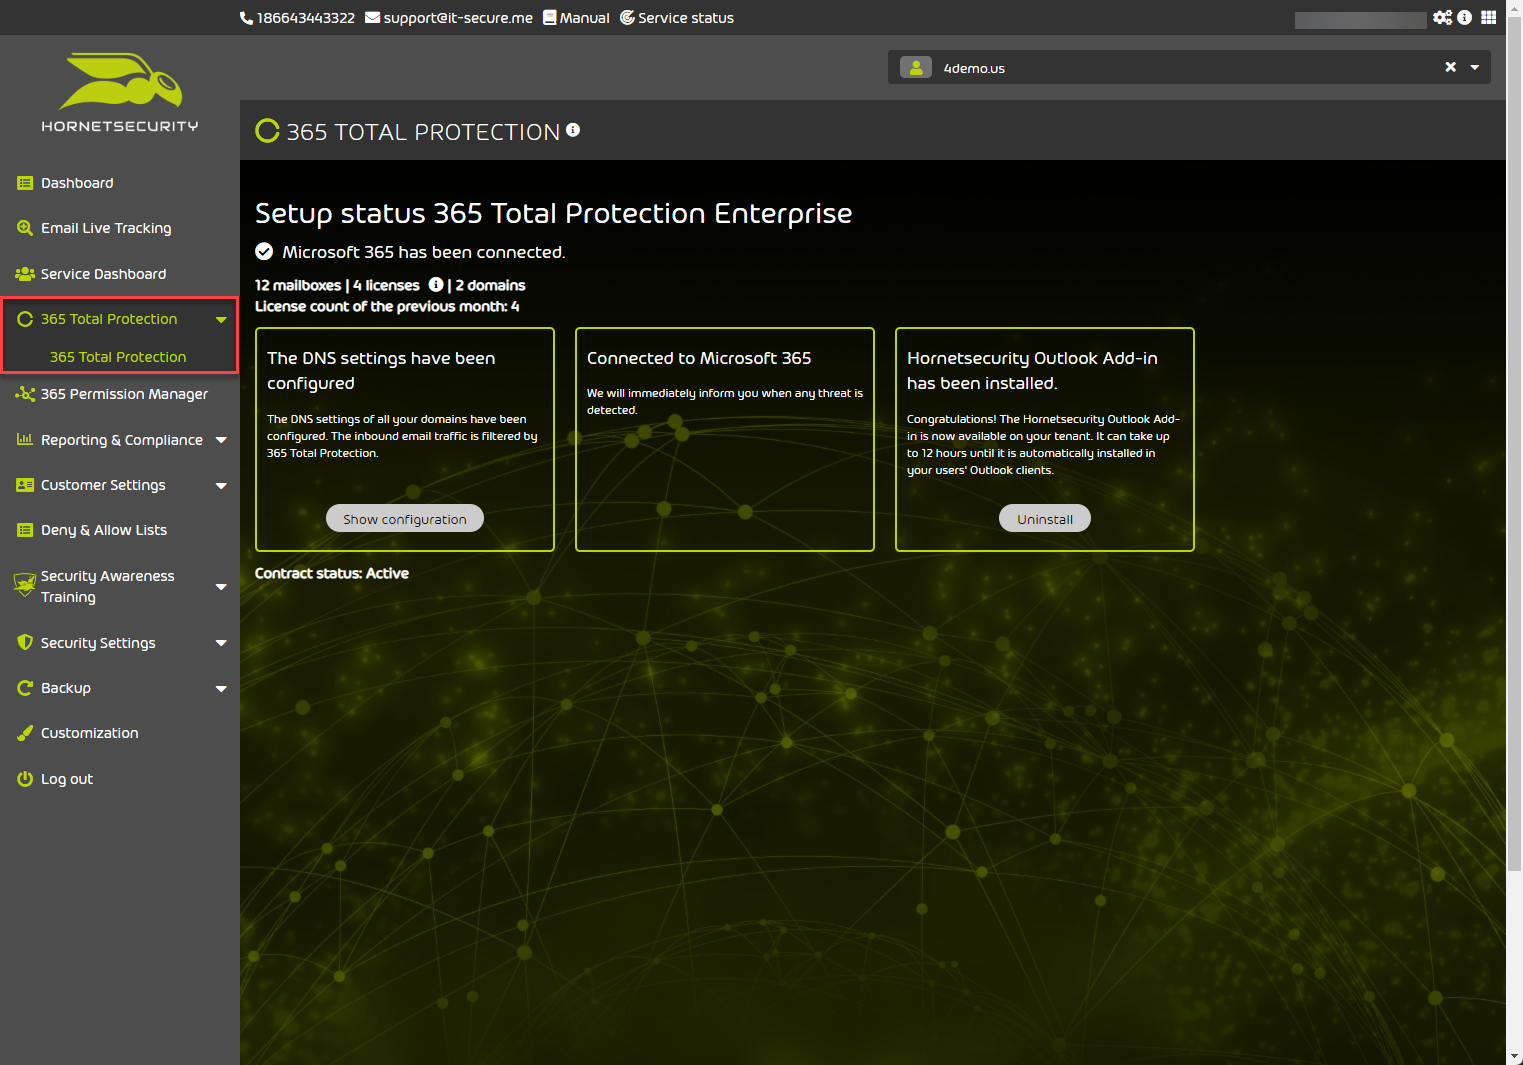Click the Show configuration button

[x=404, y=518]
